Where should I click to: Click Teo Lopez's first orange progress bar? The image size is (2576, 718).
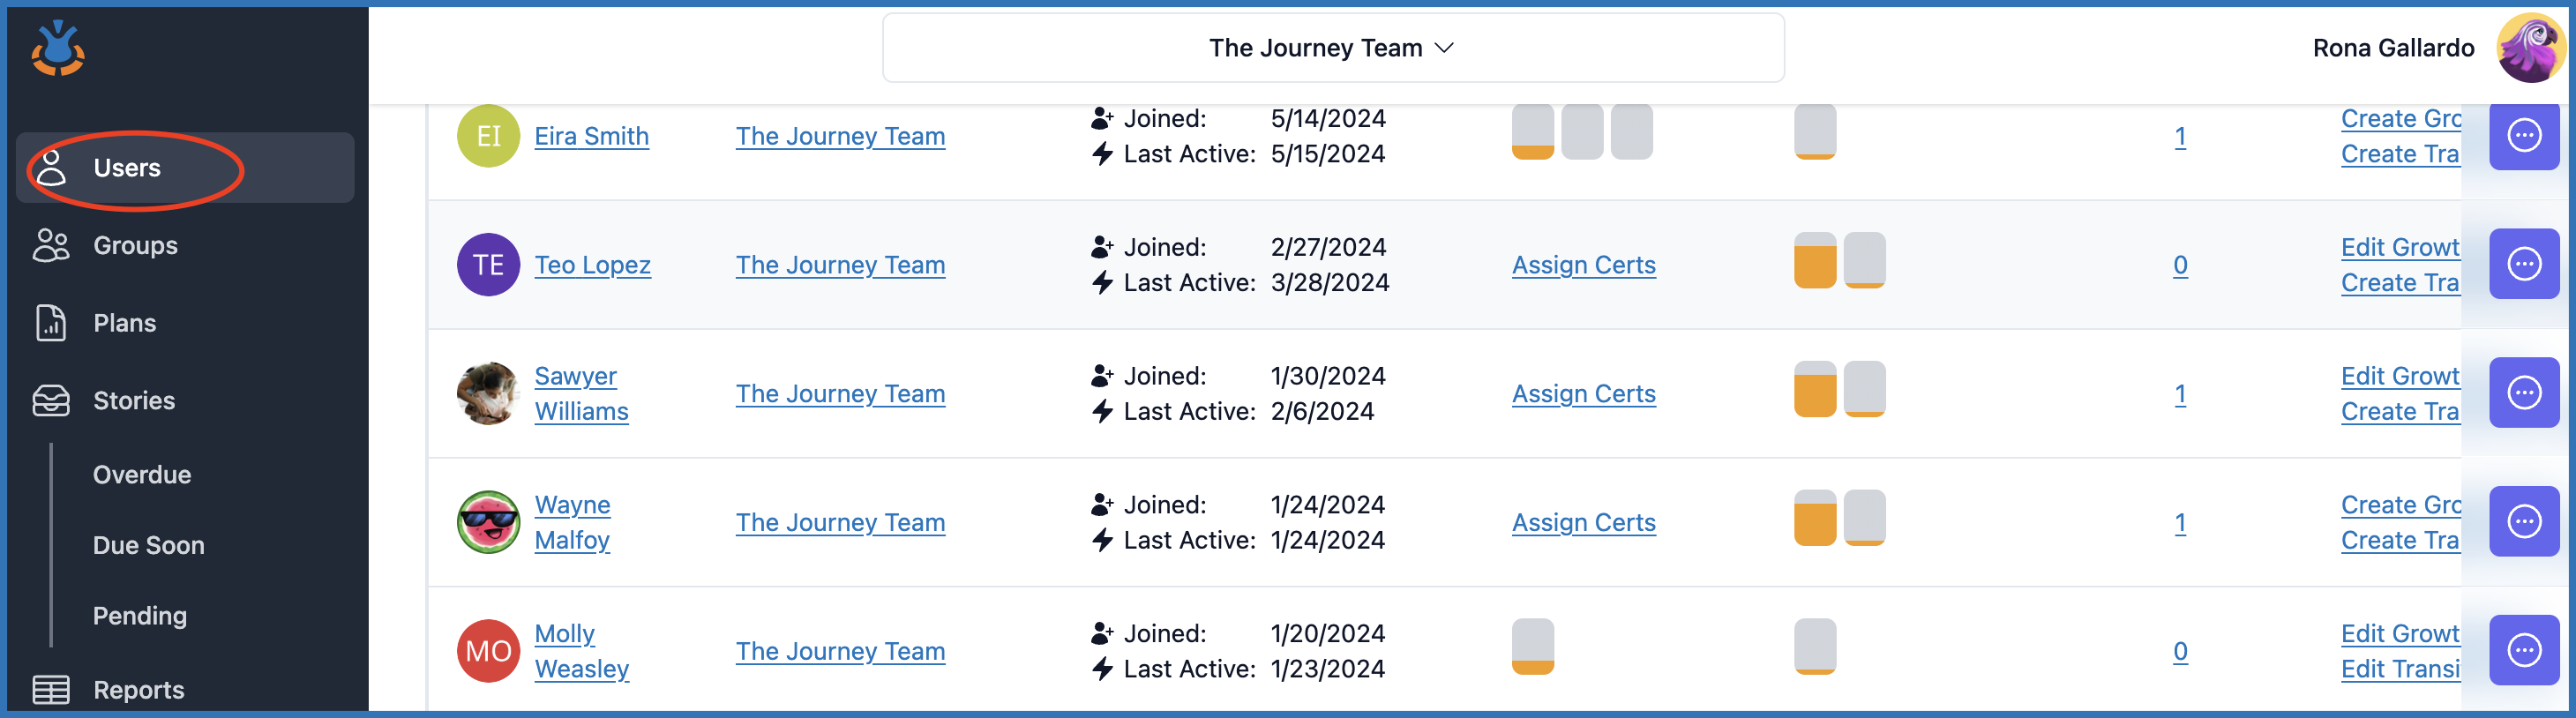[1814, 261]
